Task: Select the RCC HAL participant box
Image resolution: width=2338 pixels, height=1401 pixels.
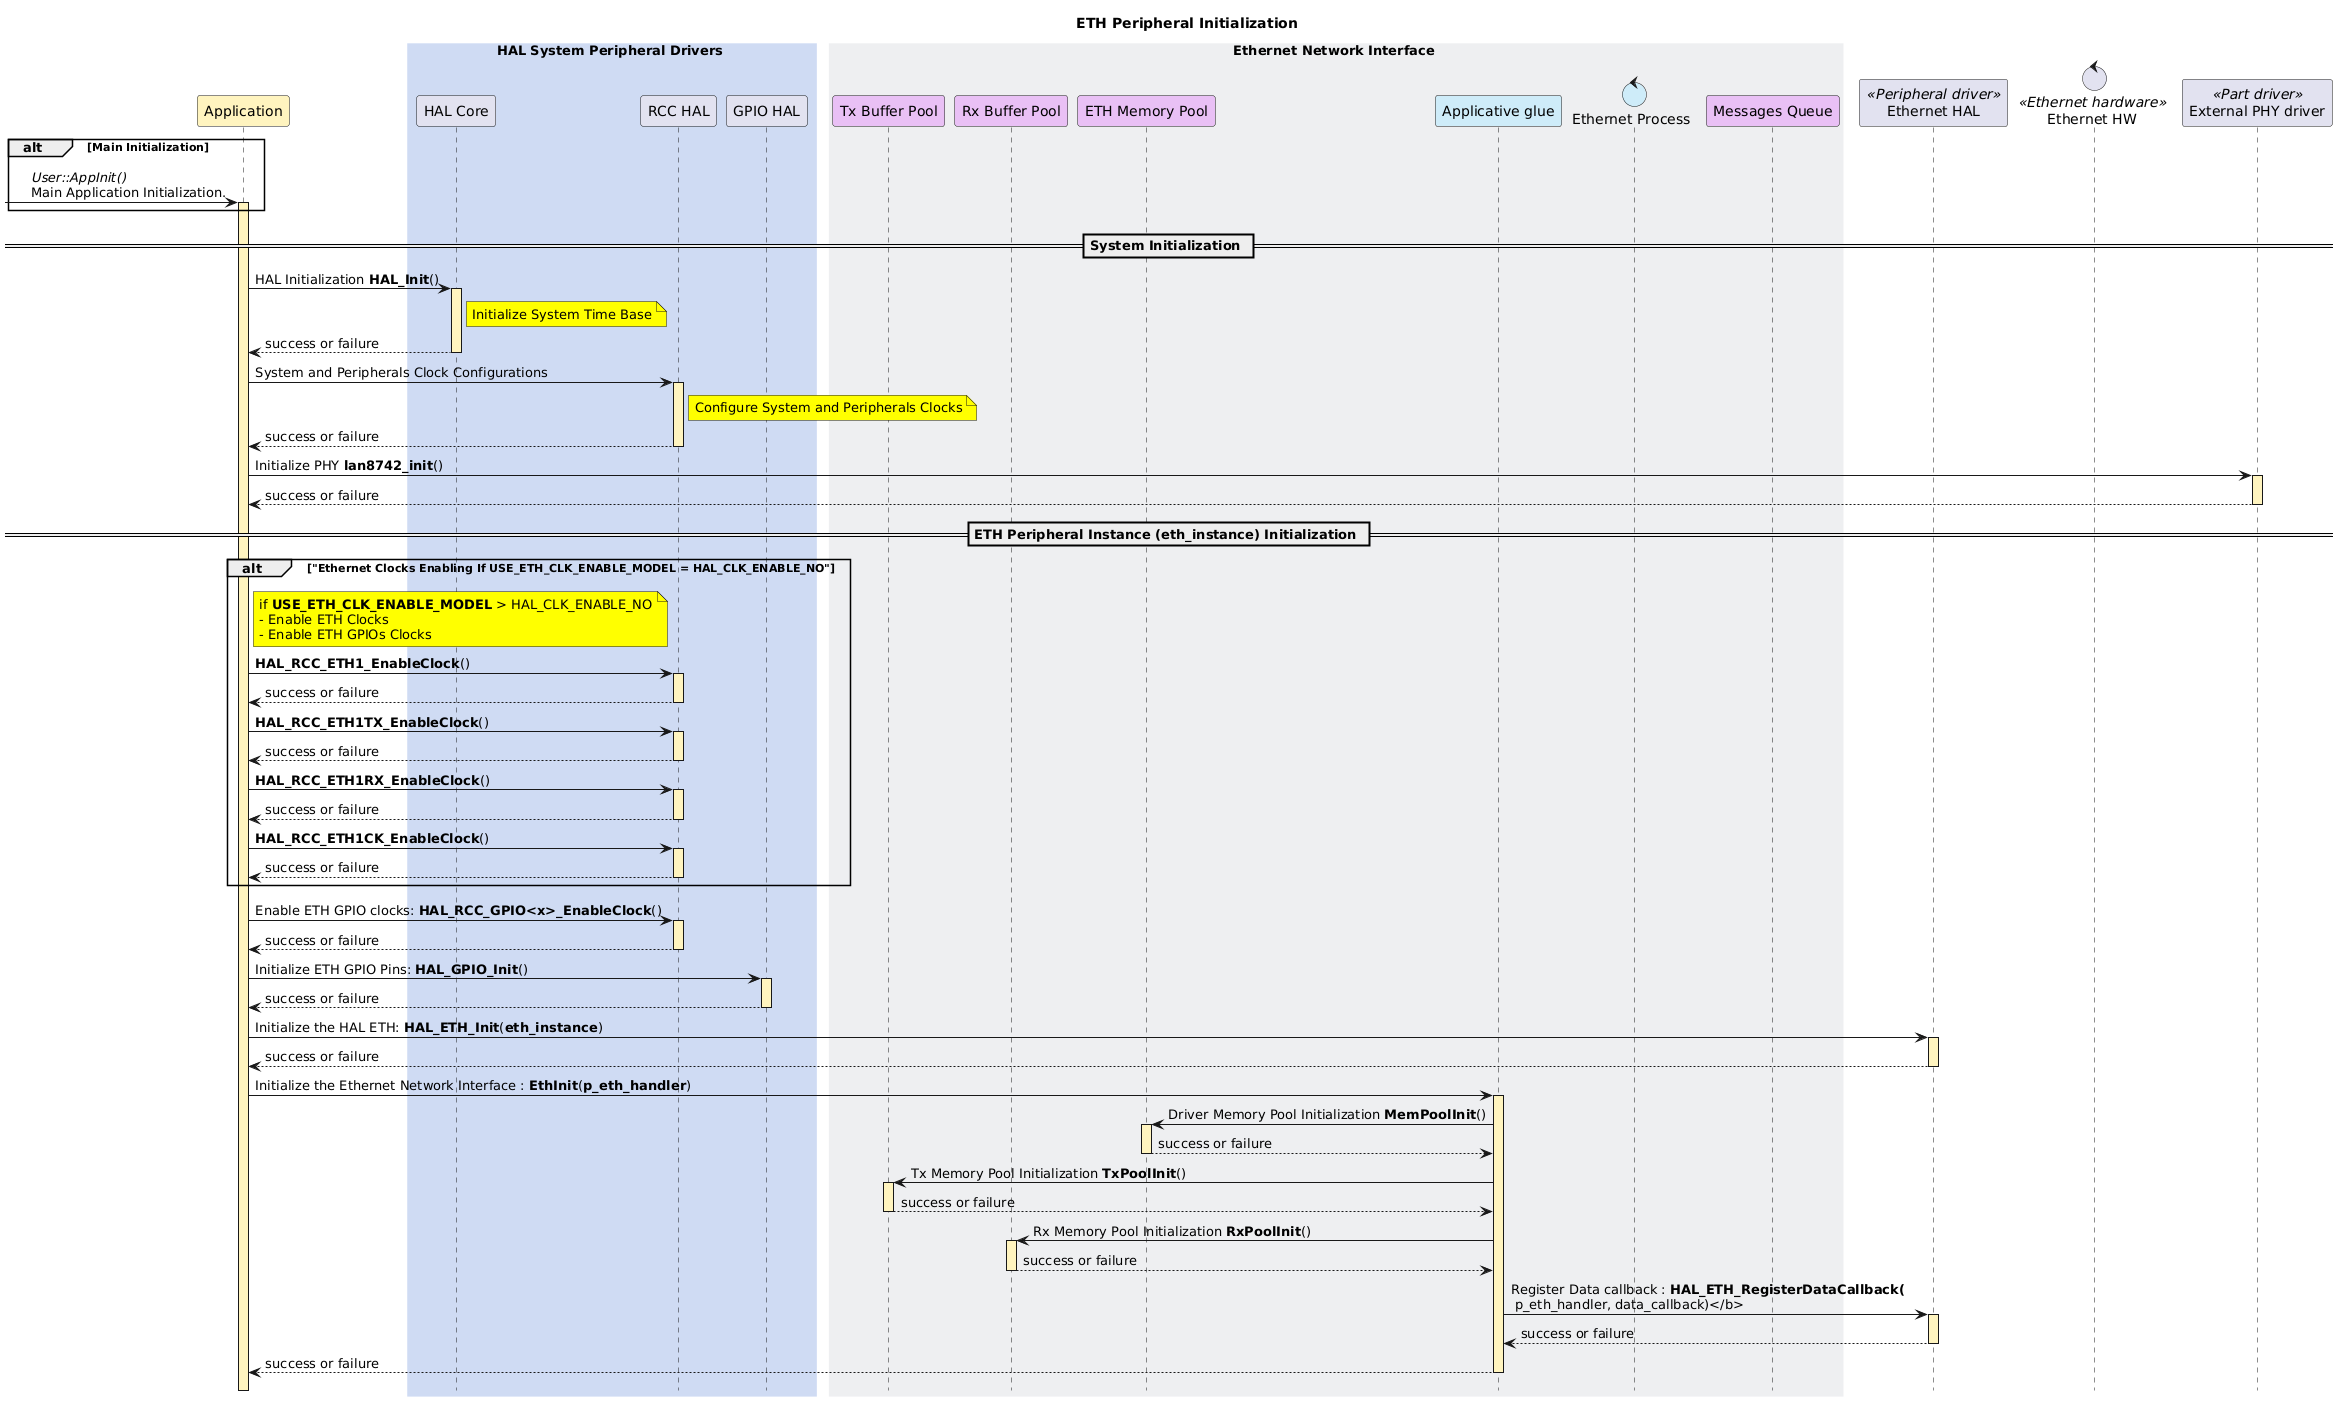Action: point(678,111)
